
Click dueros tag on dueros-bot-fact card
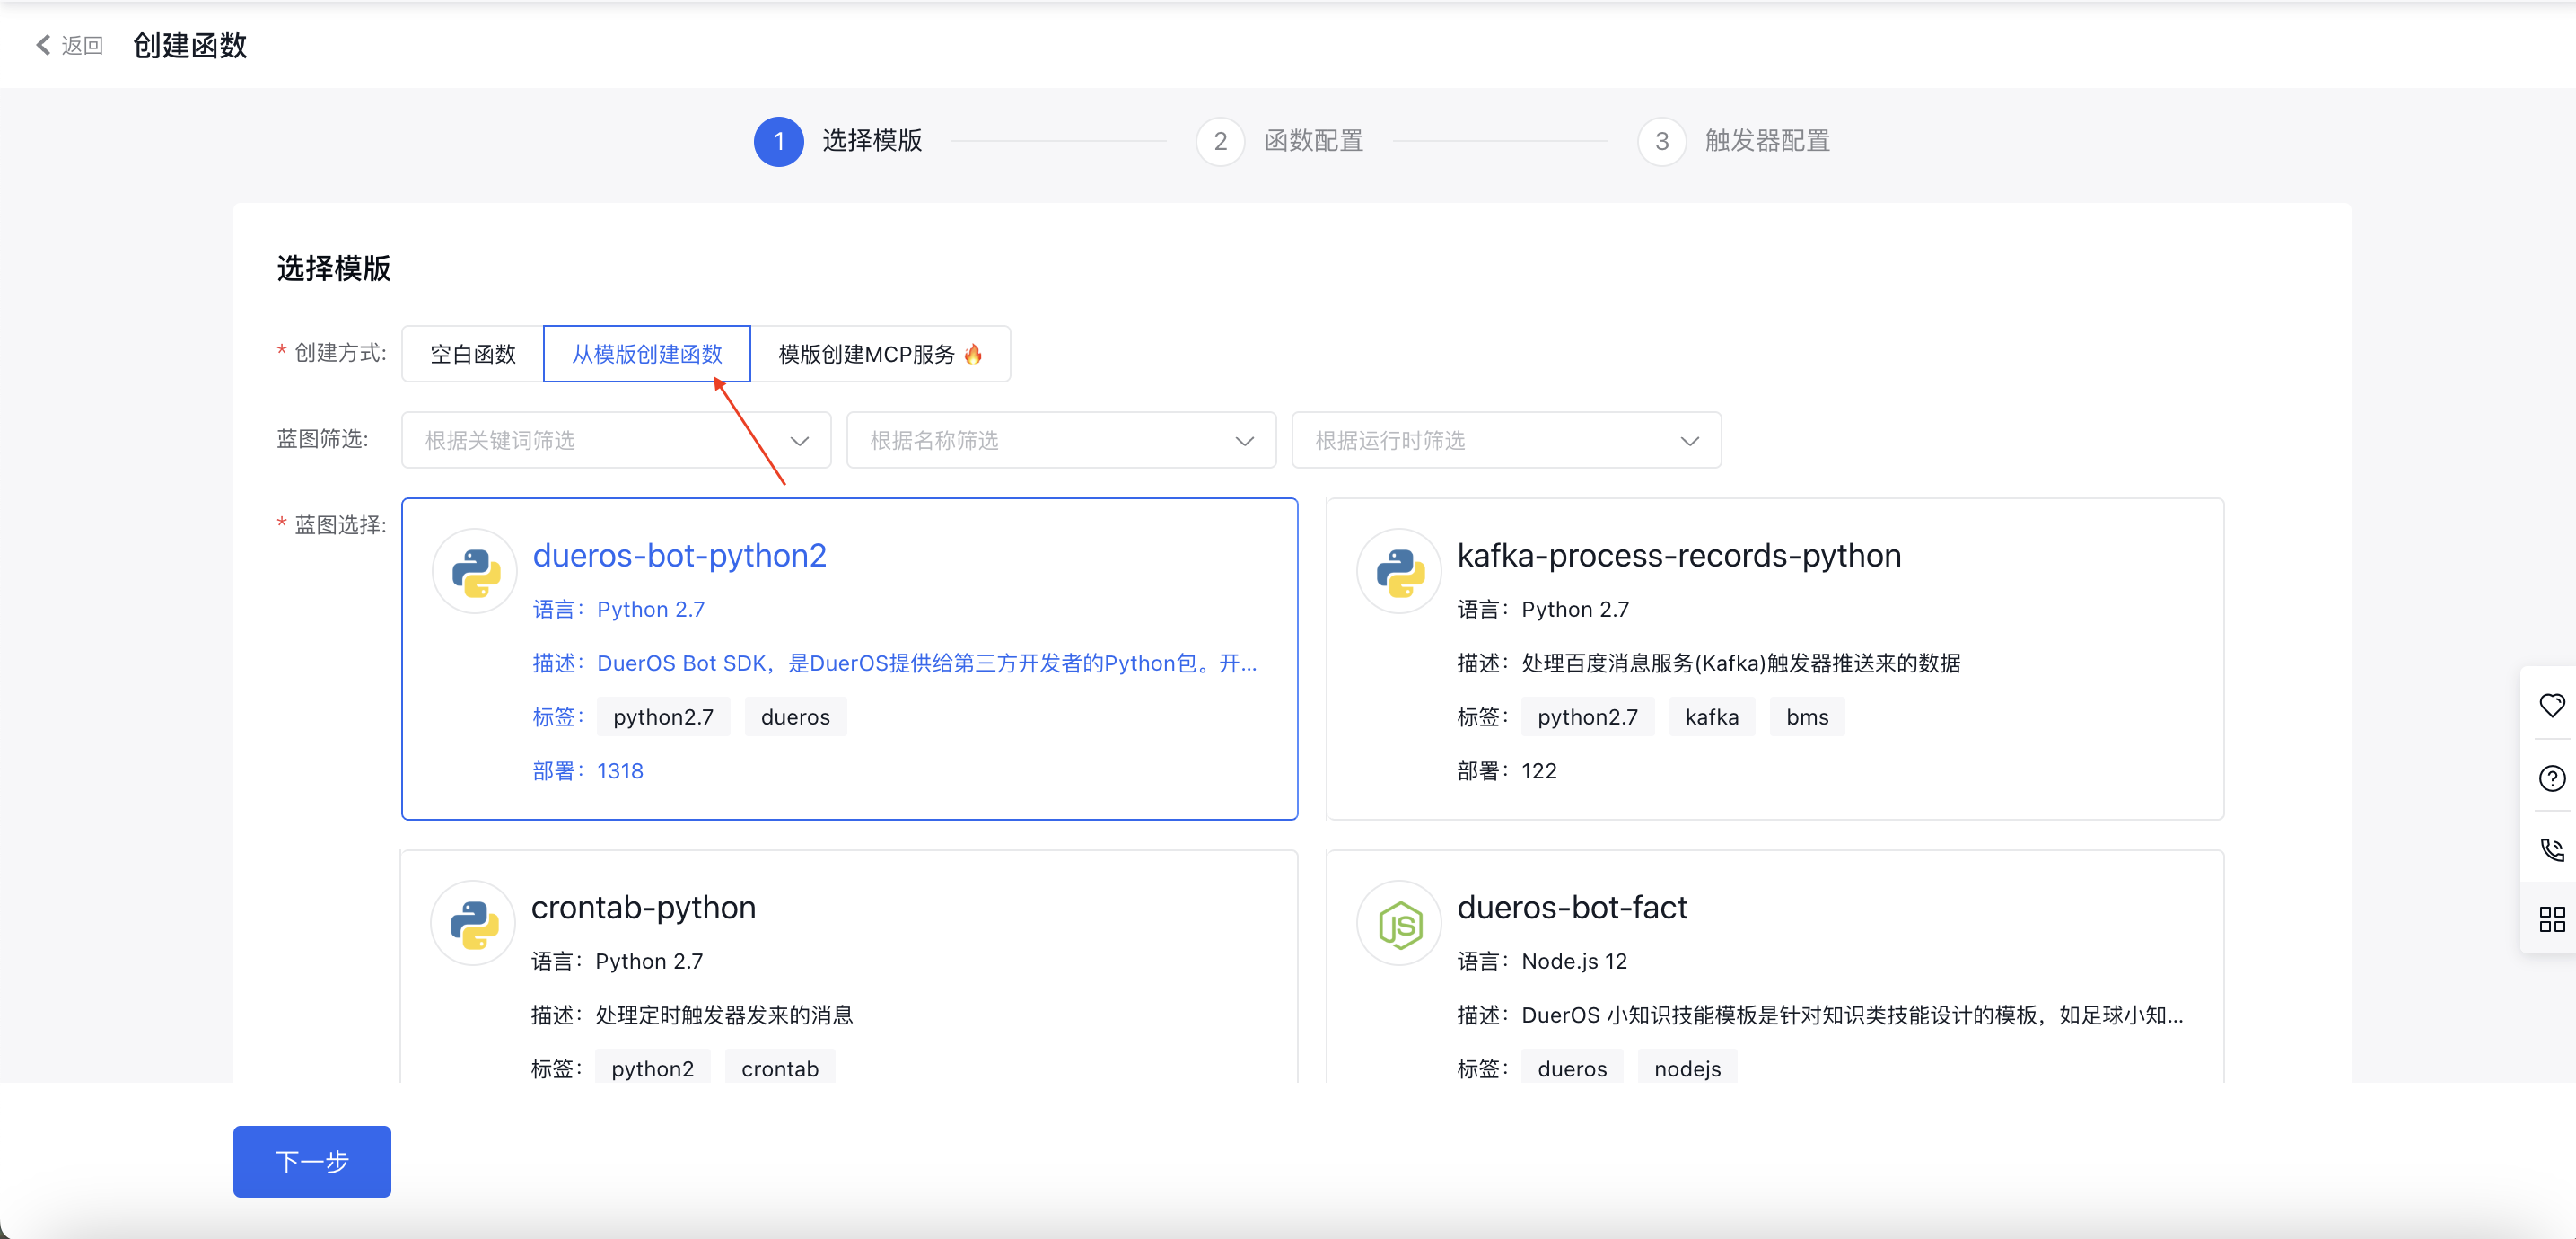(x=1572, y=1068)
